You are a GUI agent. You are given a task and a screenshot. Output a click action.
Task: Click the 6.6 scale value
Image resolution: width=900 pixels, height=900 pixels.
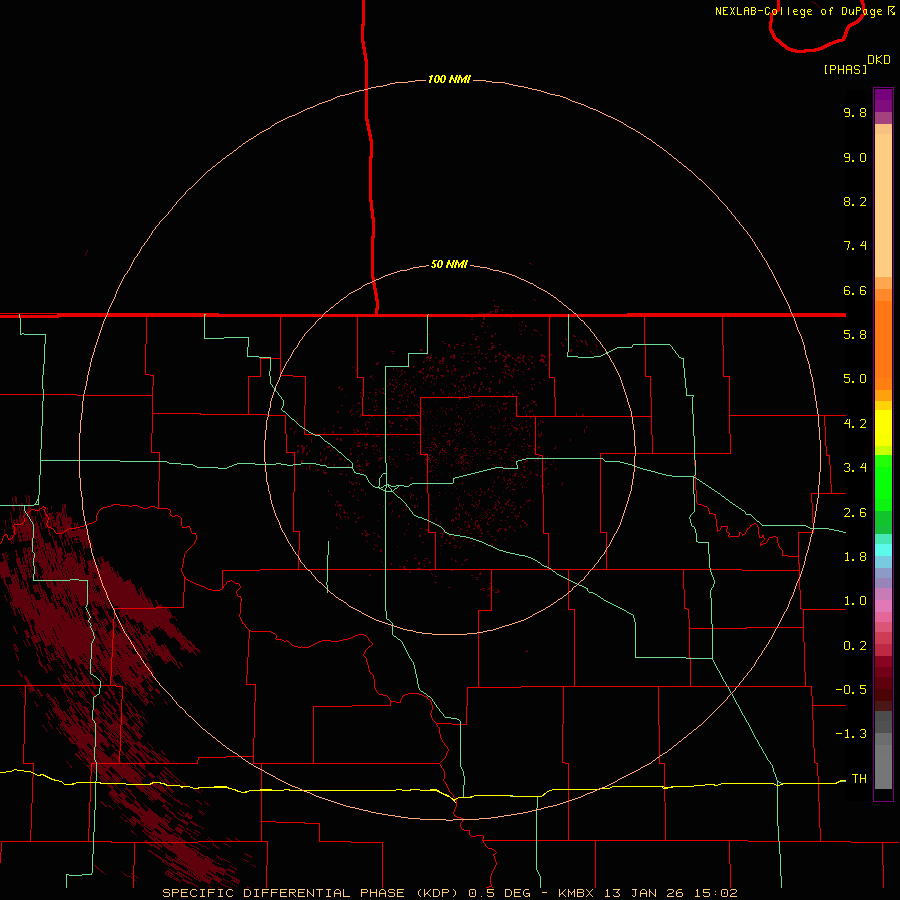855,290
